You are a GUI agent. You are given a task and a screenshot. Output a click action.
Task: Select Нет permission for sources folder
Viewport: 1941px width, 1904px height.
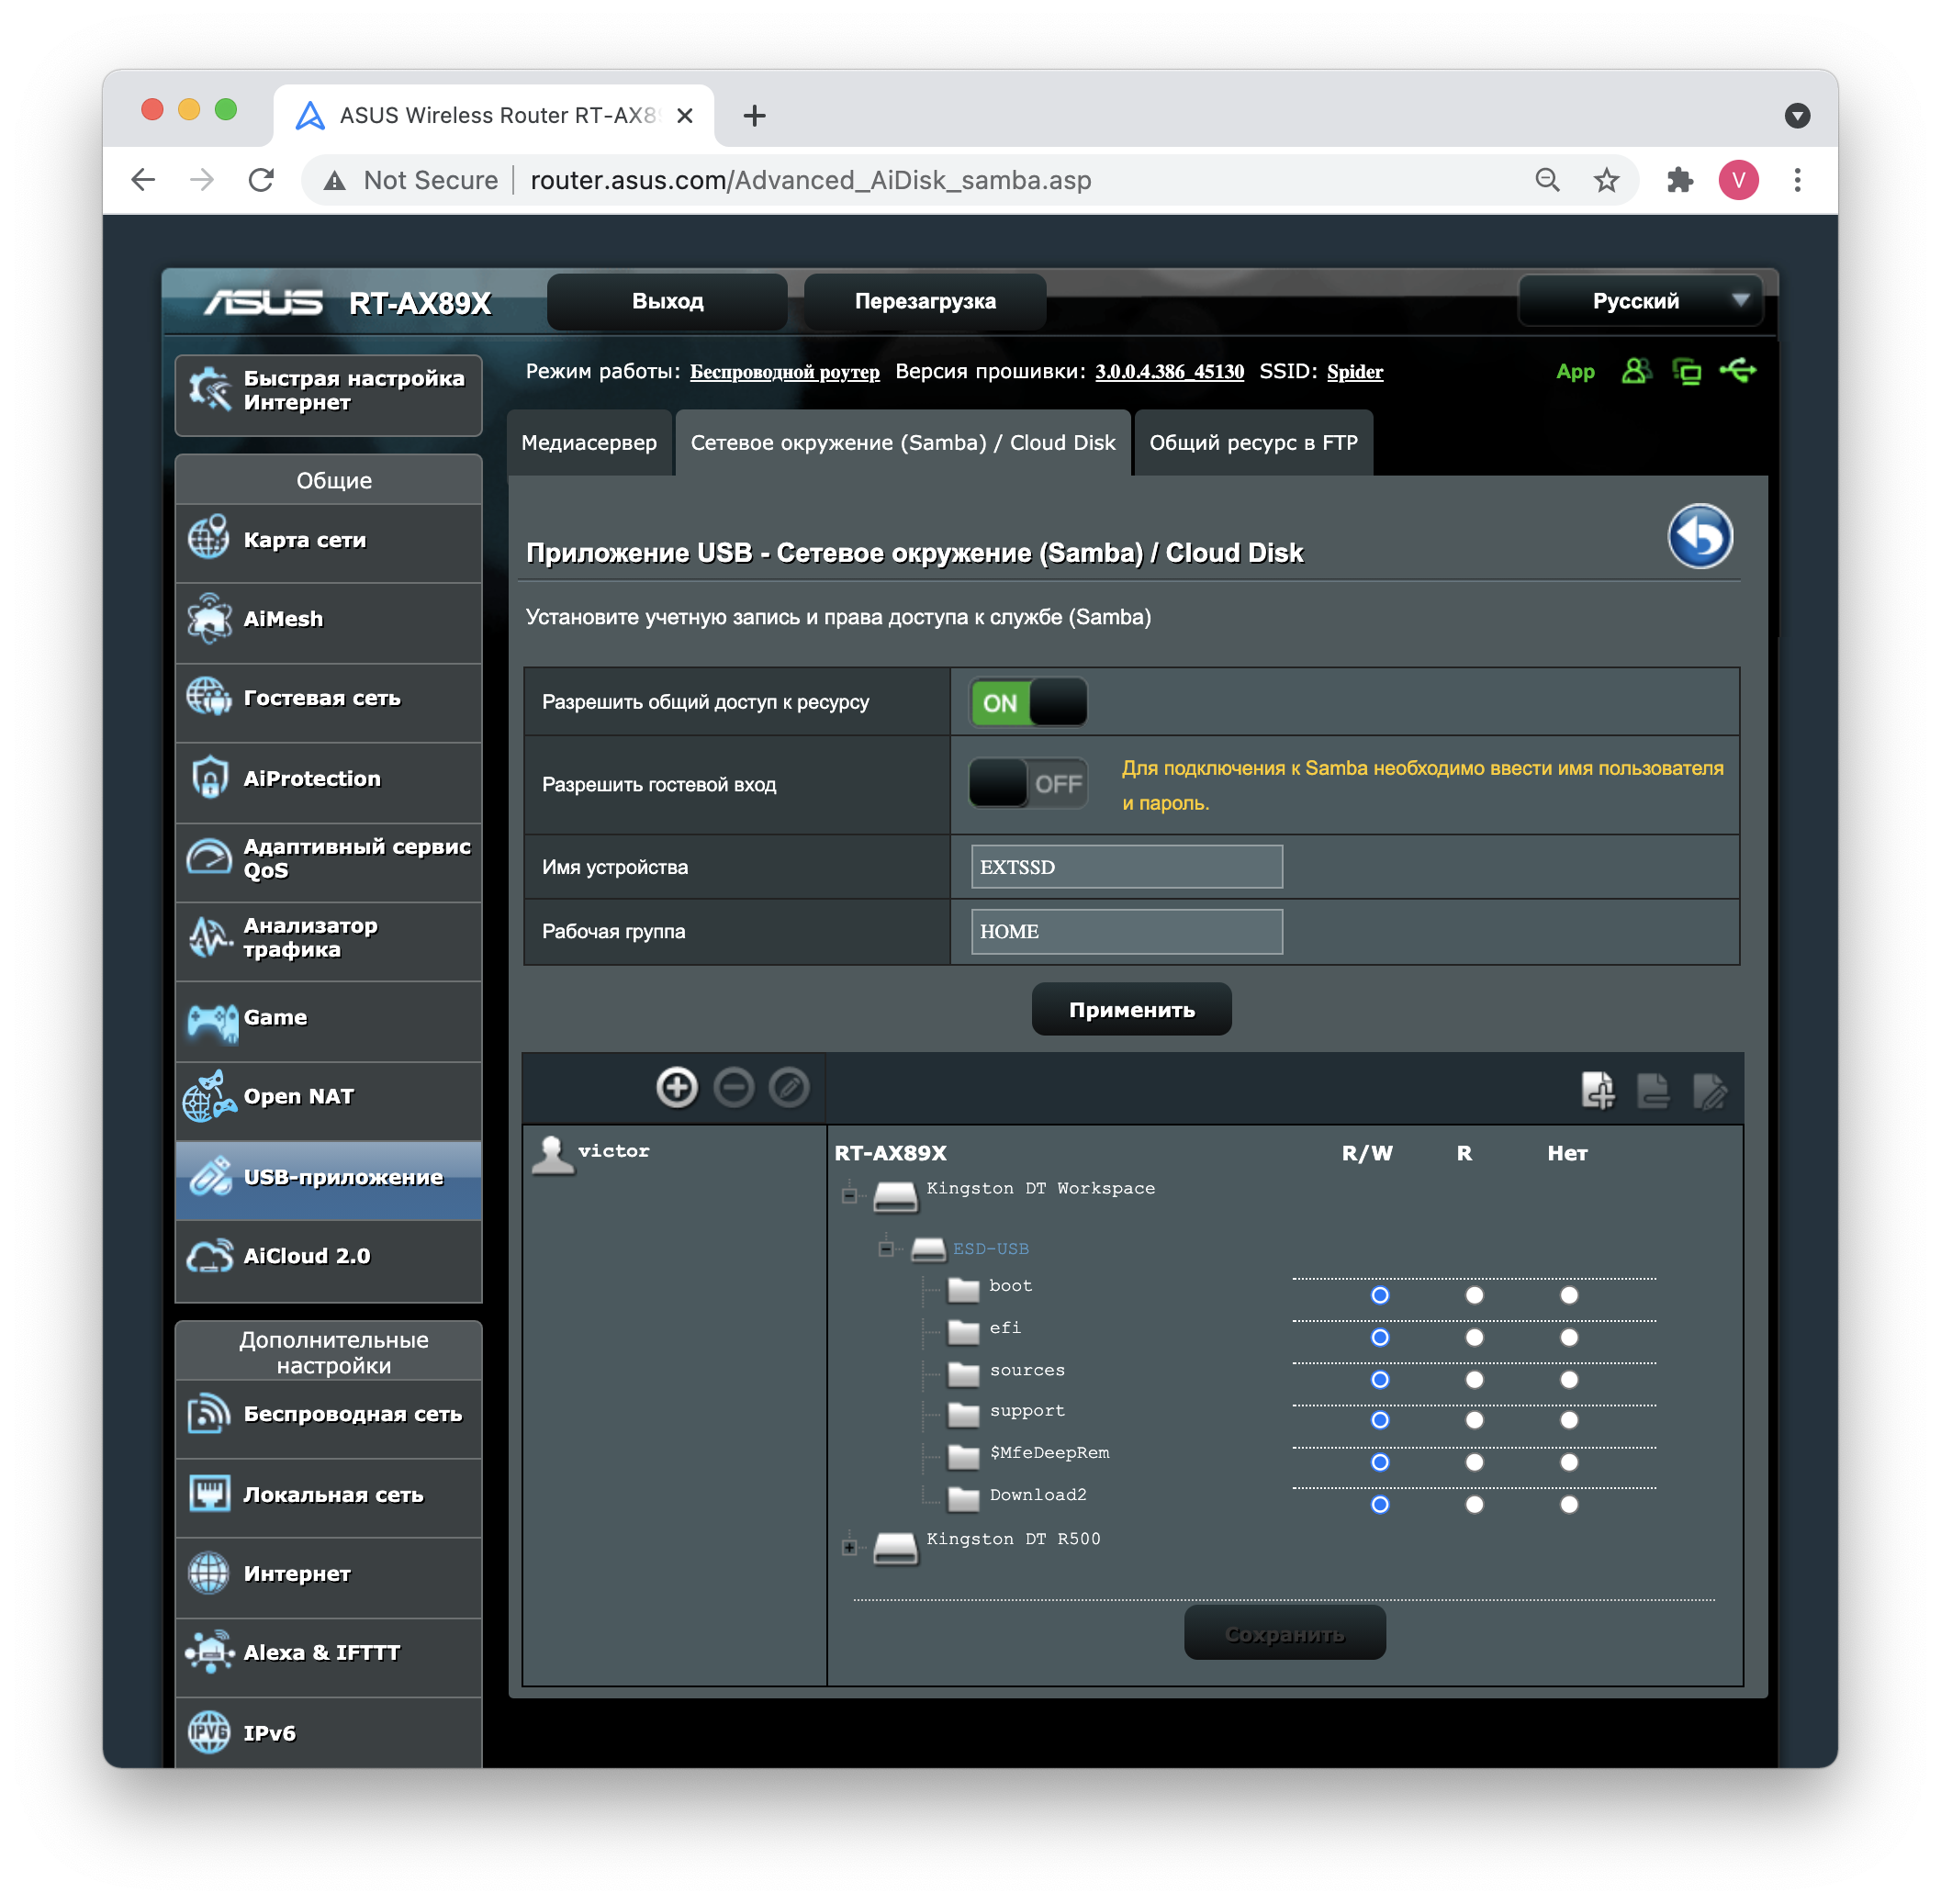click(1568, 1379)
